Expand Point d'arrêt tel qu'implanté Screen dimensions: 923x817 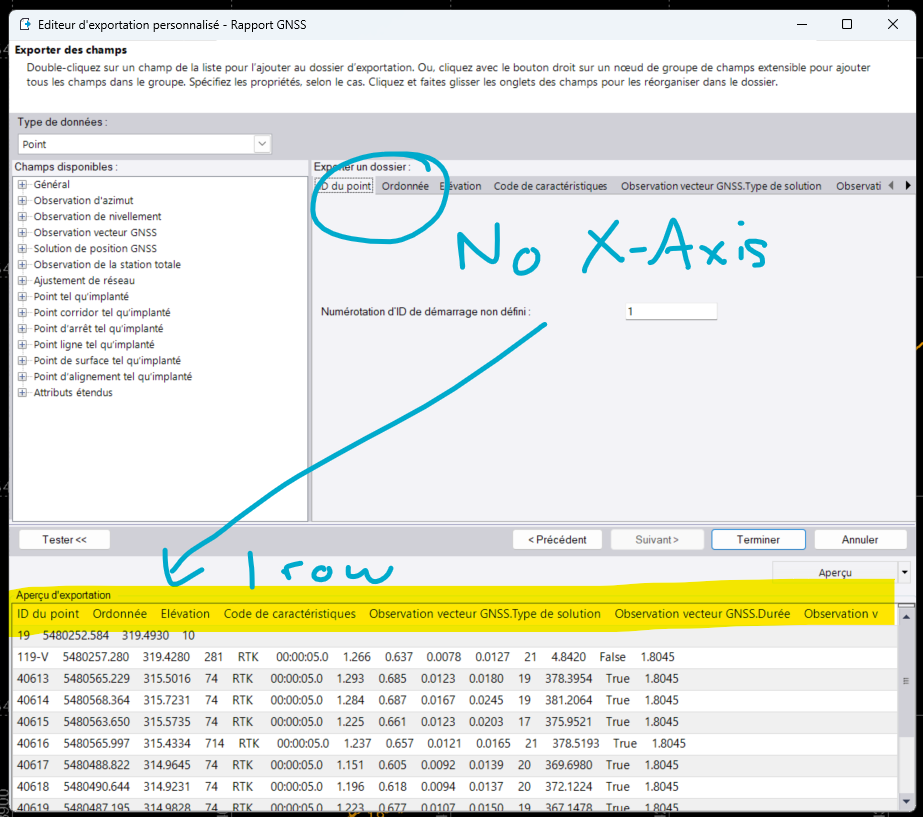tap(22, 328)
